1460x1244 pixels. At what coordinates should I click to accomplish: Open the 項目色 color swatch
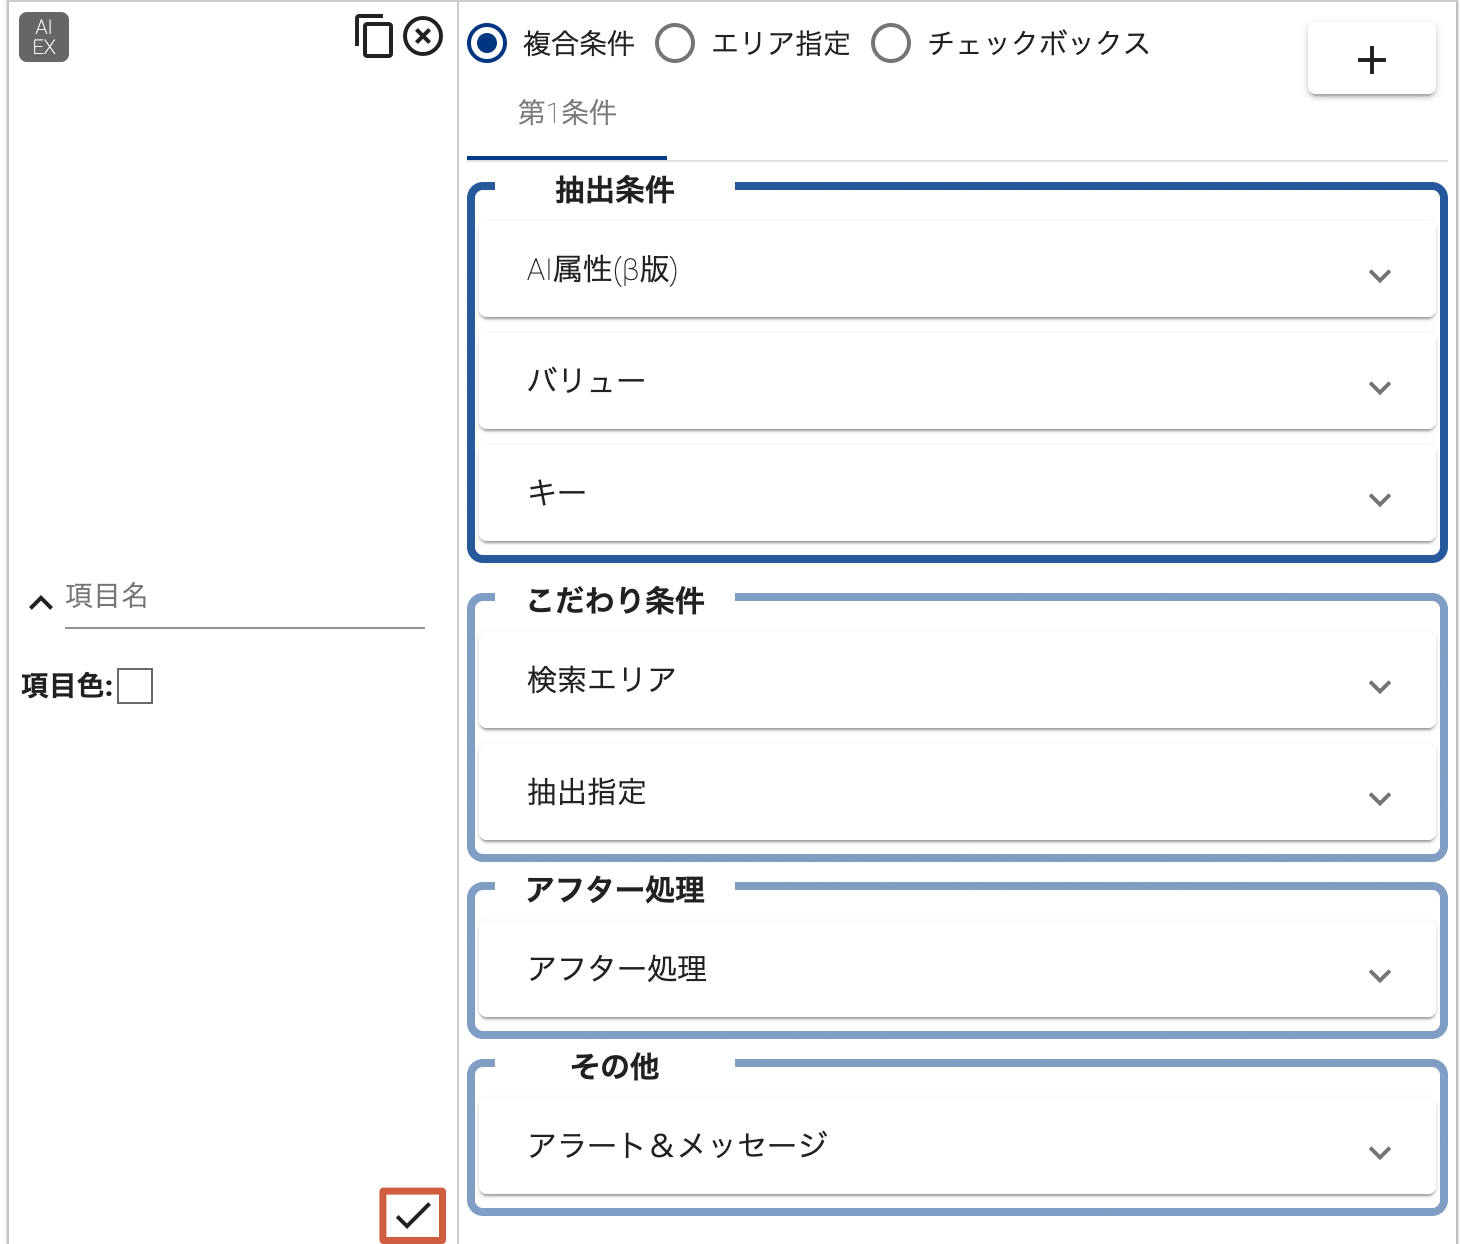pos(135,686)
